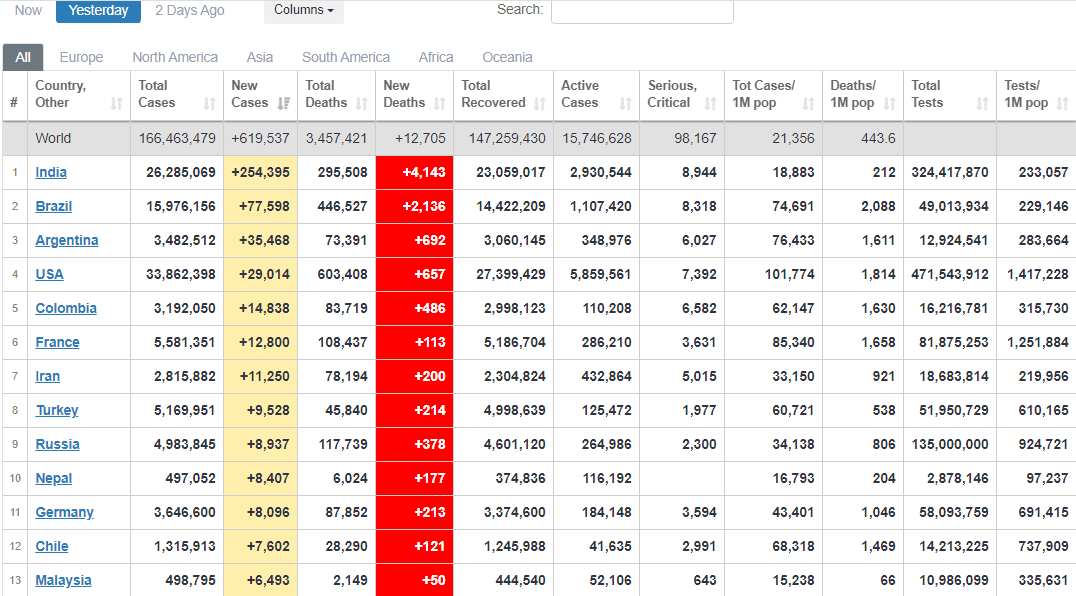
Task: Open the South America tab
Action: point(346,57)
